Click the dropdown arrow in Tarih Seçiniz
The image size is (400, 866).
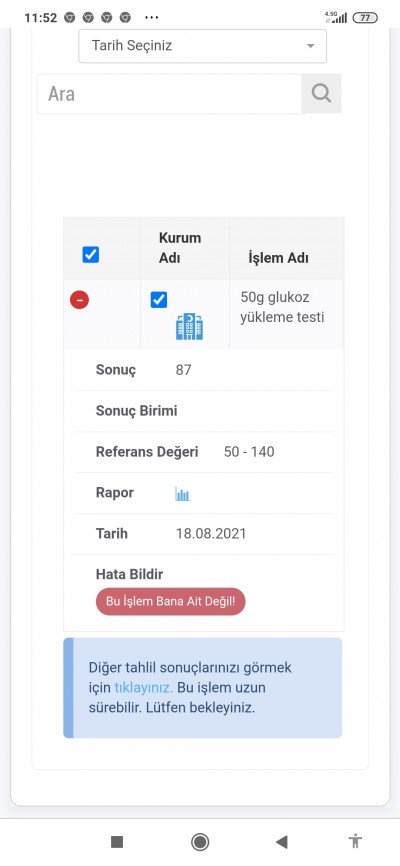[x=310, y=46]
